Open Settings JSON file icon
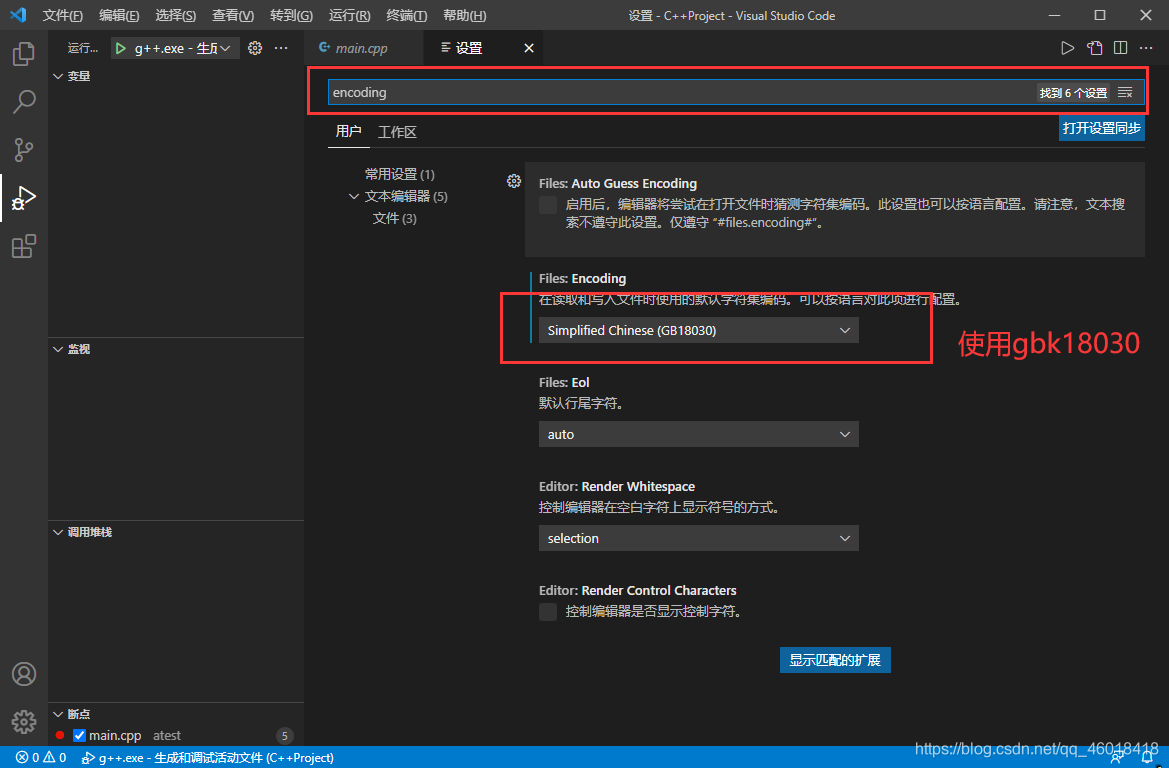The width and height of the screenshot is (1169, 768). [1094, 48]
